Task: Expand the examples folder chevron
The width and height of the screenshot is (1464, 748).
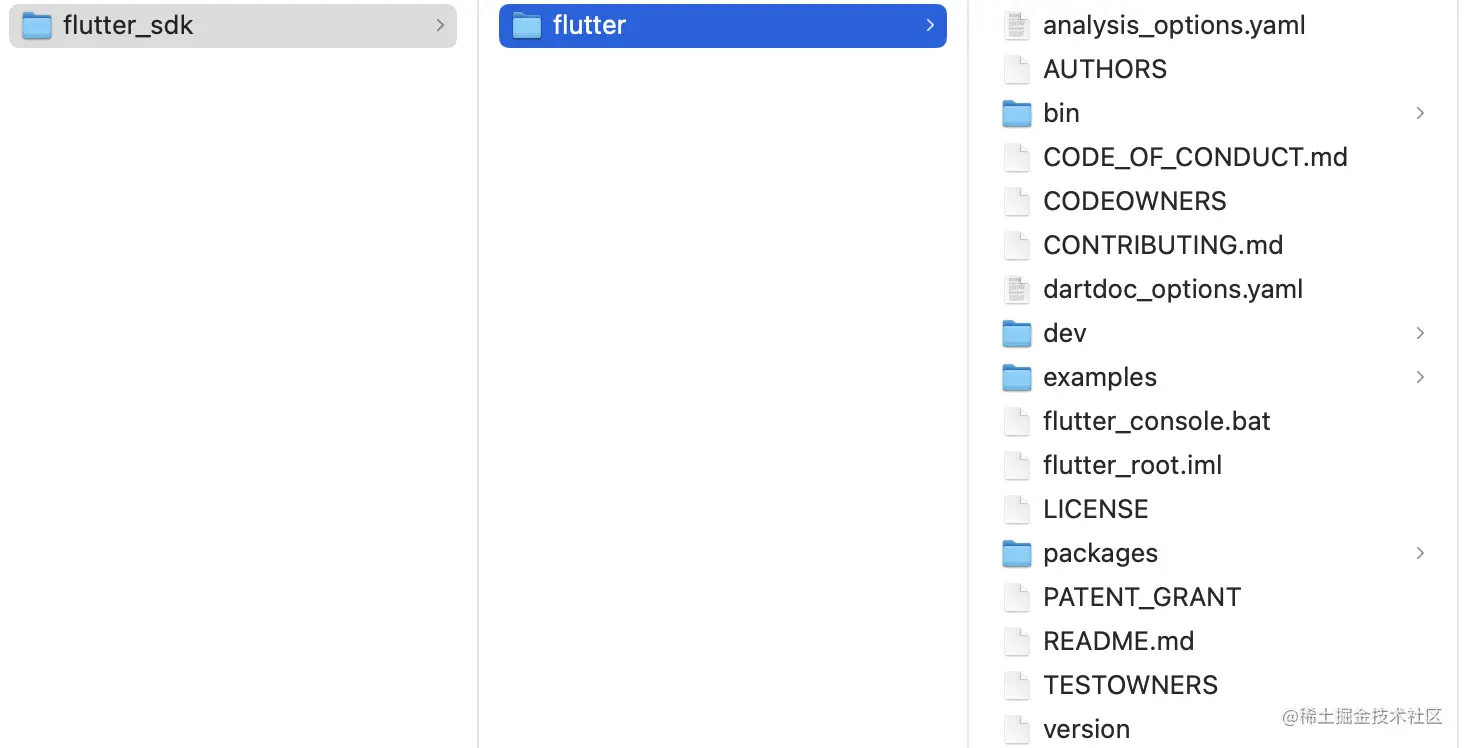Action: 1420,378
